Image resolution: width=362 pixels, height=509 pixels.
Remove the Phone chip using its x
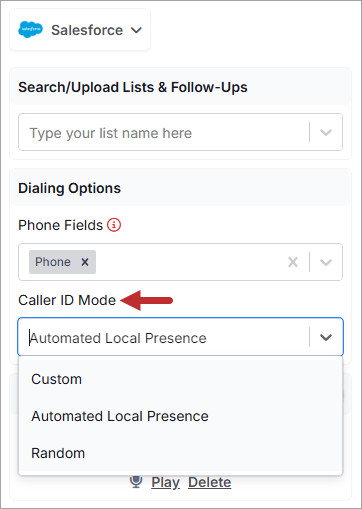(85, 262)
